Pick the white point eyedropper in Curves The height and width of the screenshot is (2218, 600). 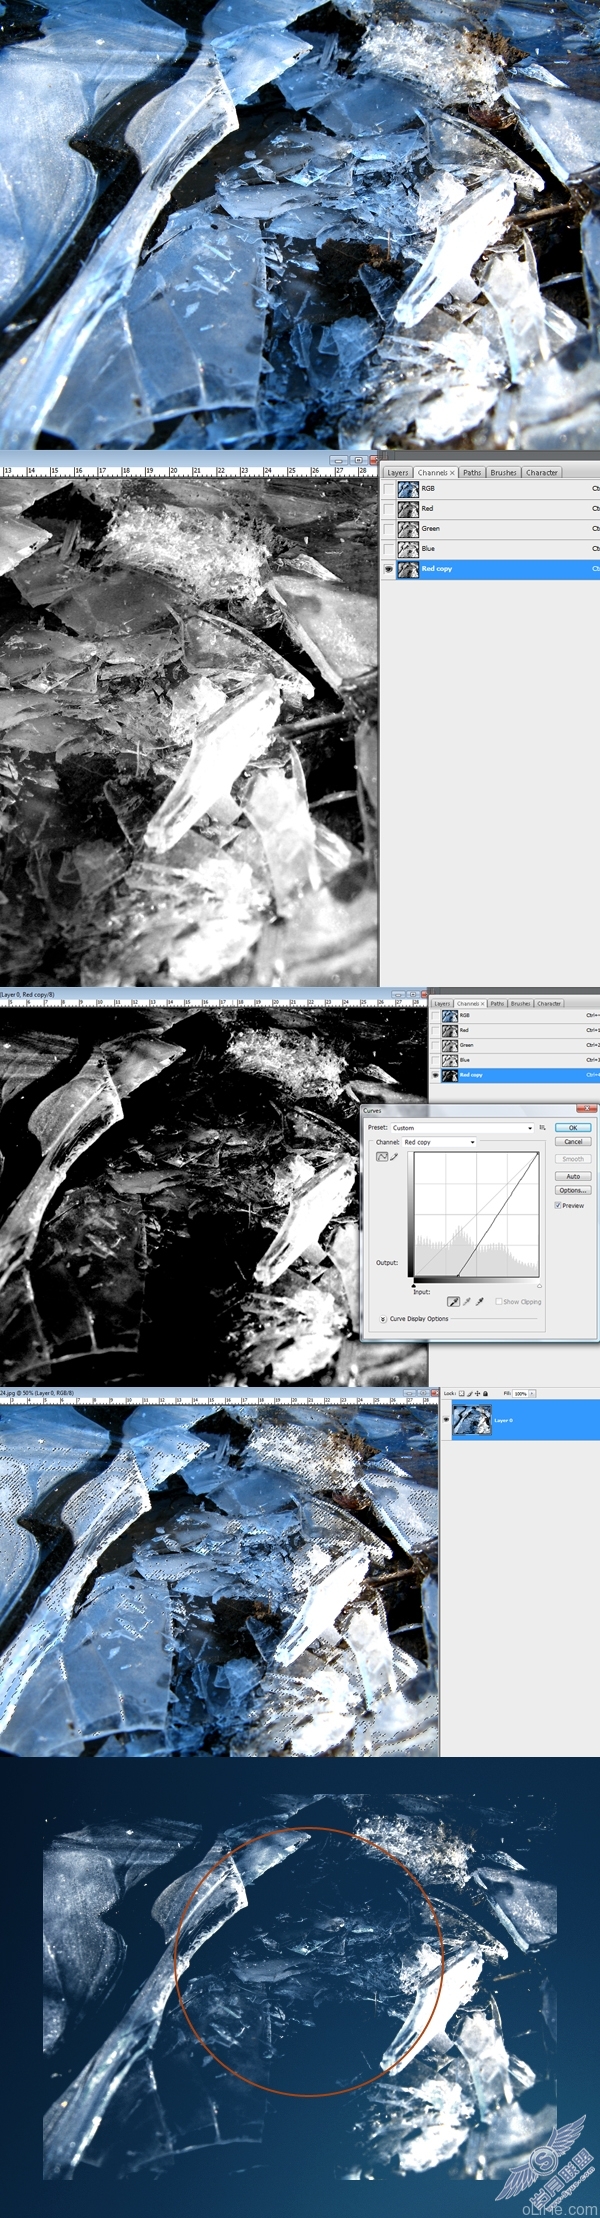(x=479, y=1302)
